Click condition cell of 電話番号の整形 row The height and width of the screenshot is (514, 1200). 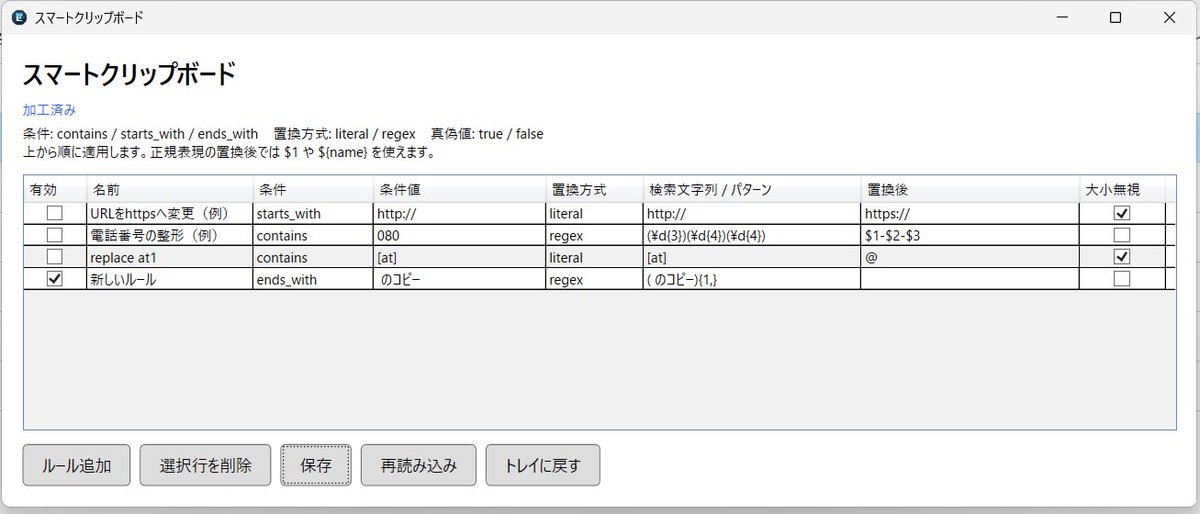313,235
